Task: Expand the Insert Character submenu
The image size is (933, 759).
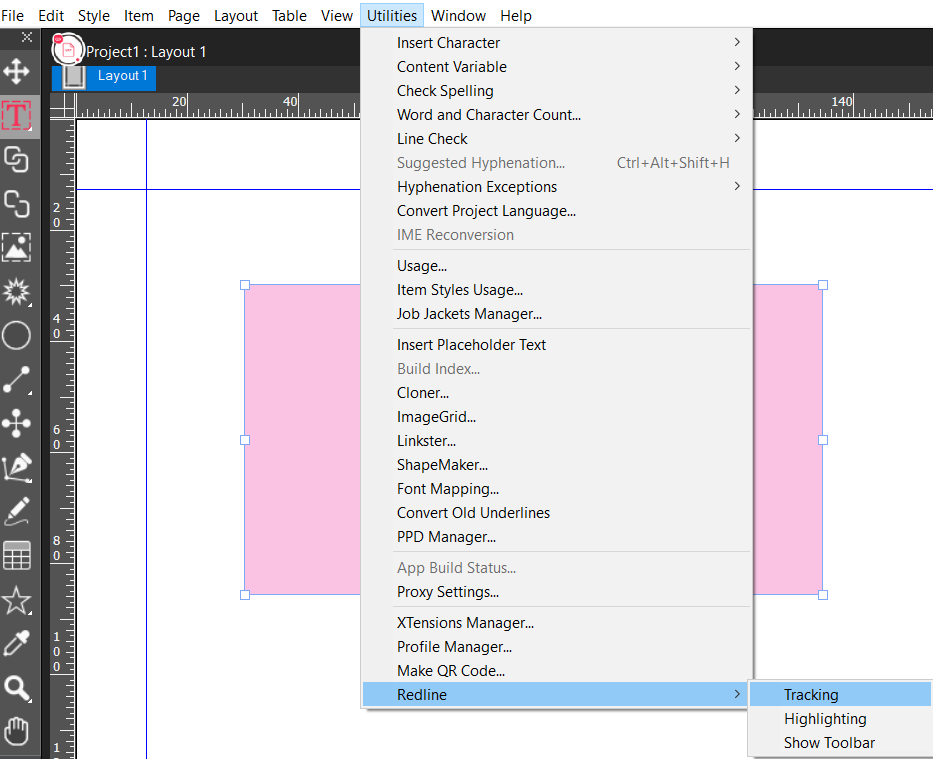Action: [x=447, y=42]
